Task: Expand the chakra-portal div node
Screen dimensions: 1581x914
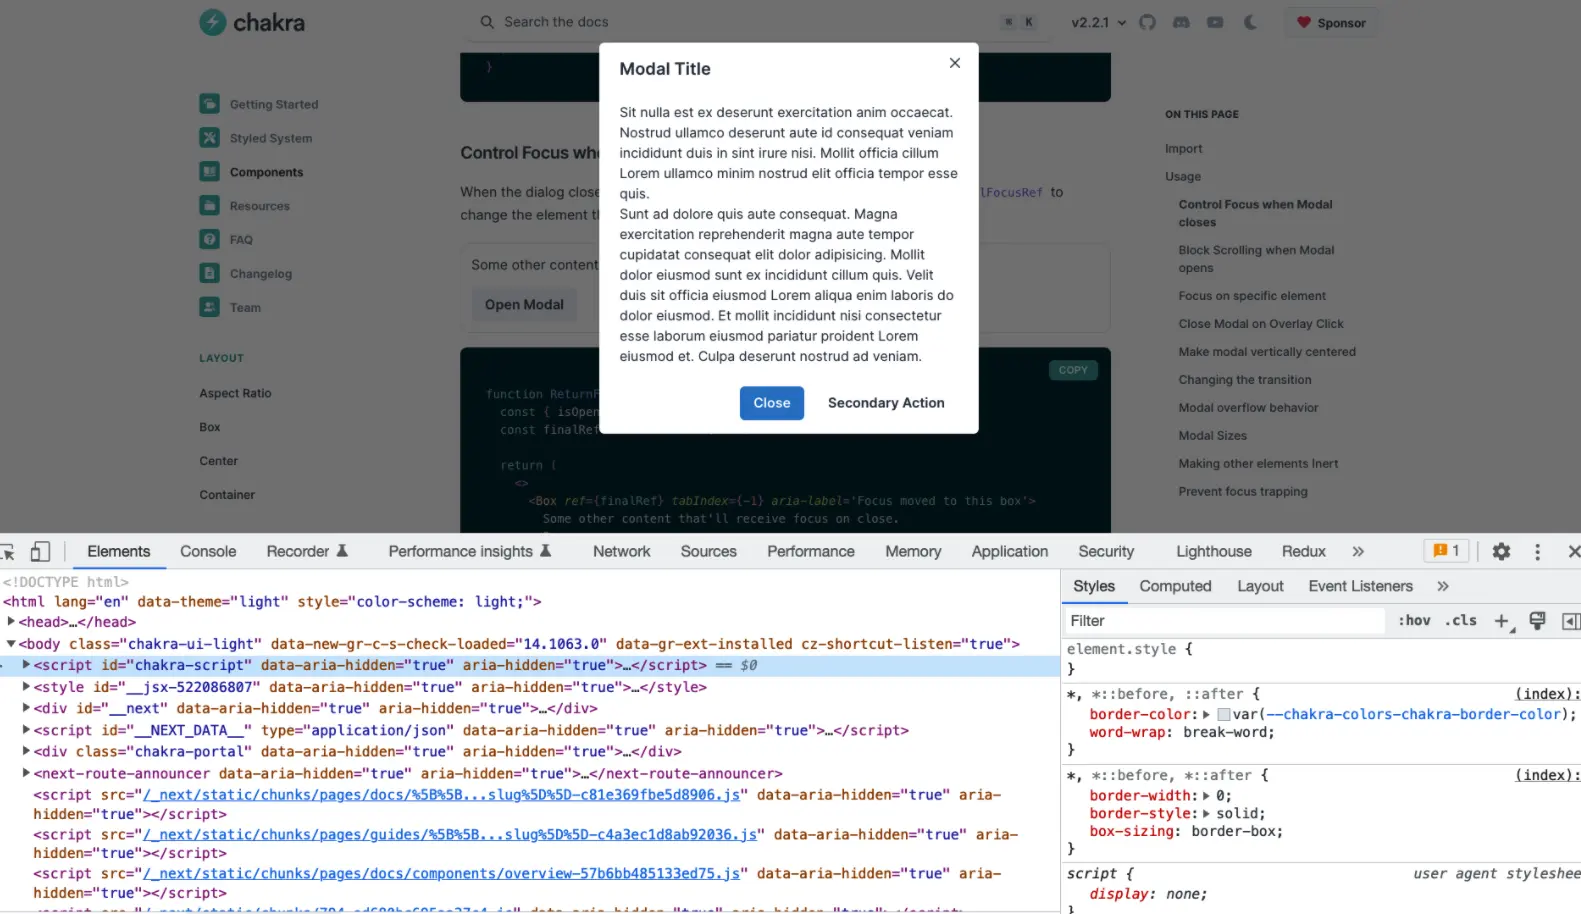Action: [26, 751]
